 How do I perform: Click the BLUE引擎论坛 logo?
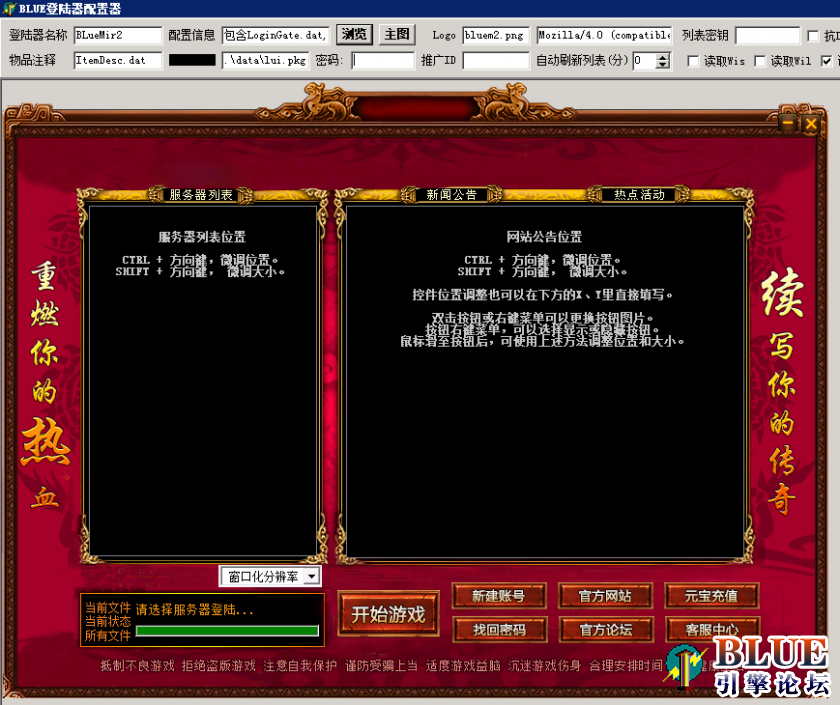755,672
